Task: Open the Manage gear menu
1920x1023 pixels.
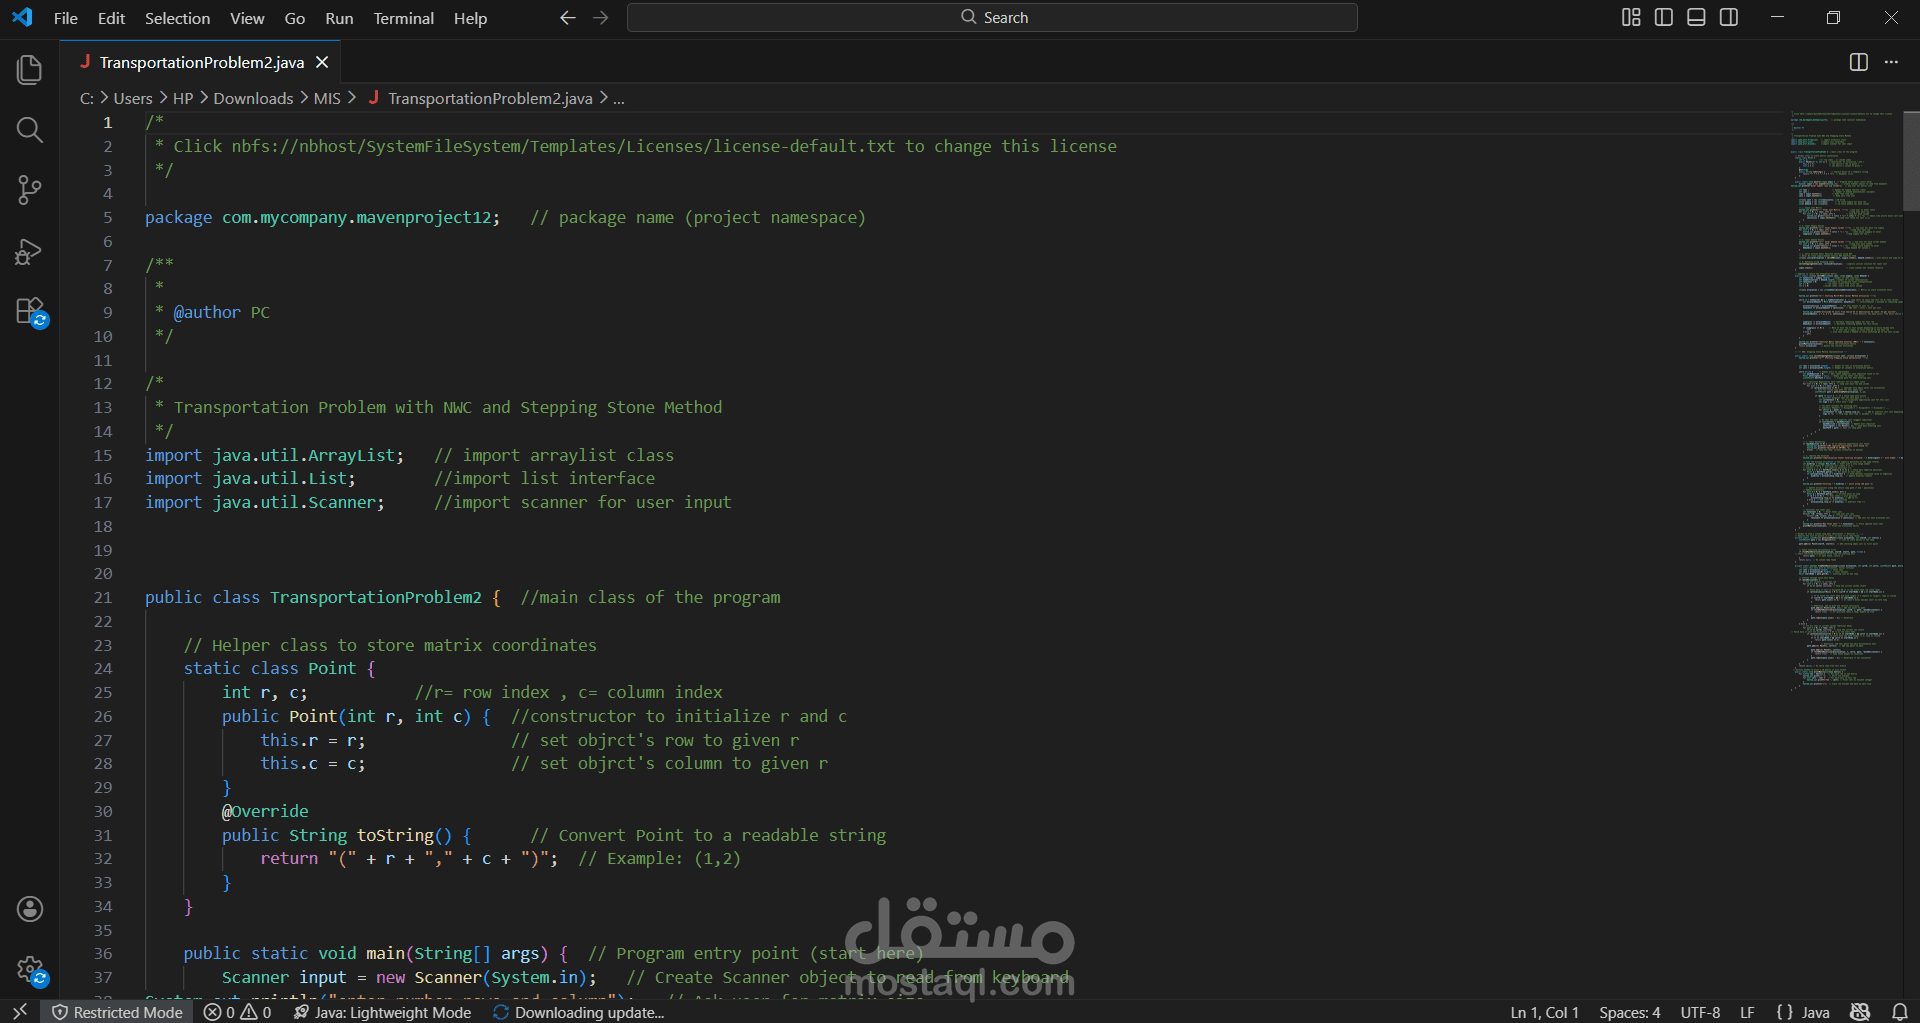Action: click(30, 969)
